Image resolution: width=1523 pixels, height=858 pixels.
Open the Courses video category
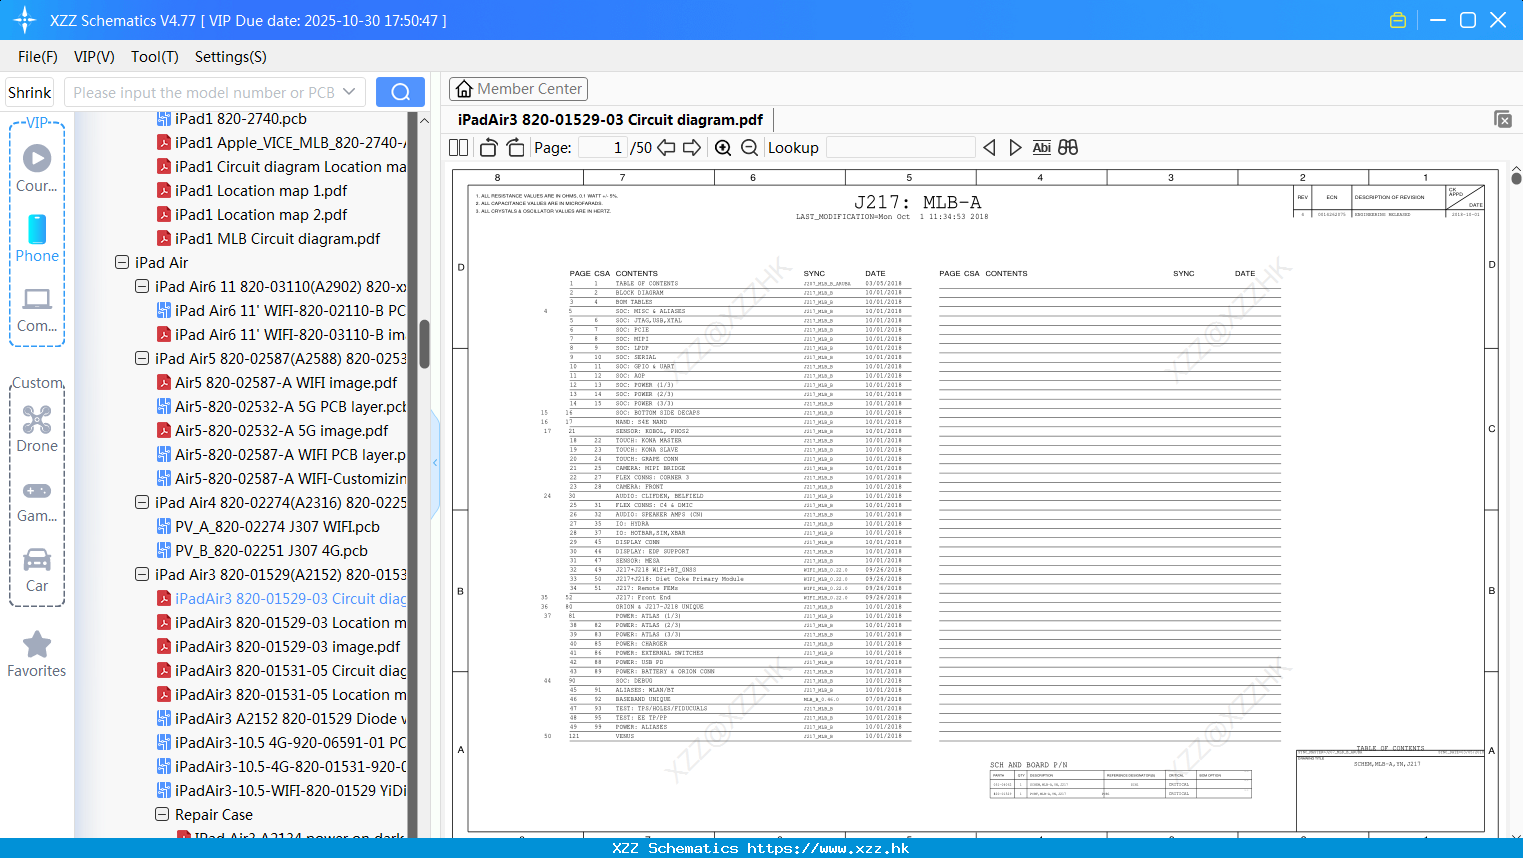click(37, 167)
